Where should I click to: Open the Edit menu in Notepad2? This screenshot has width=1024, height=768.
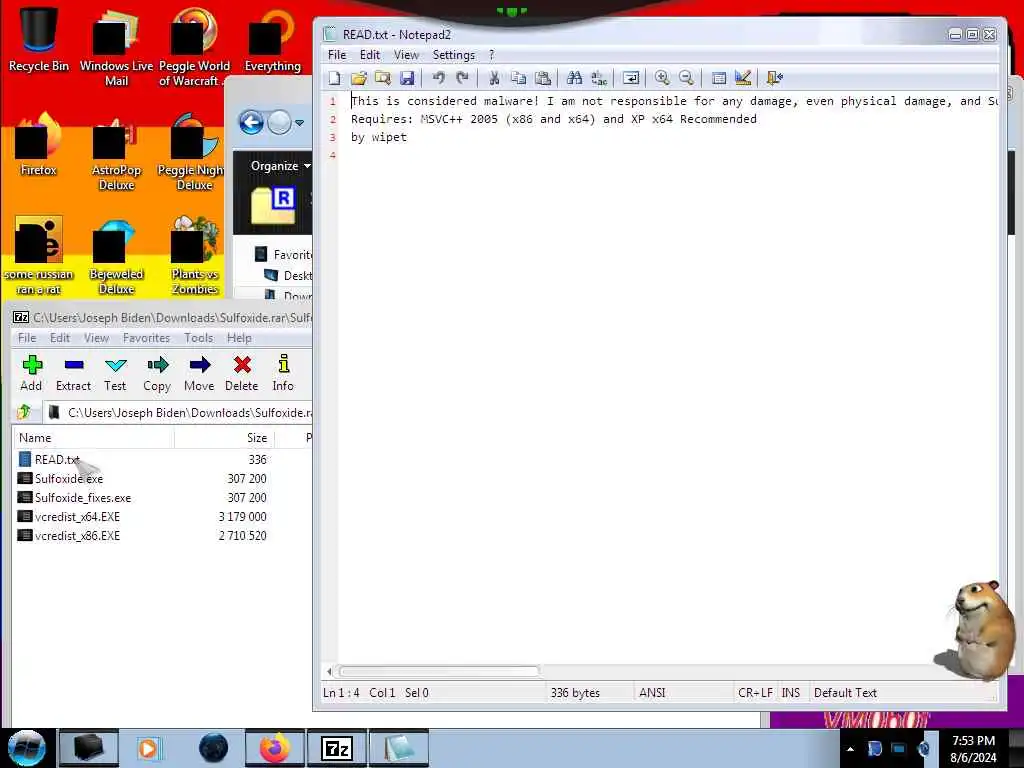(370, 55)
